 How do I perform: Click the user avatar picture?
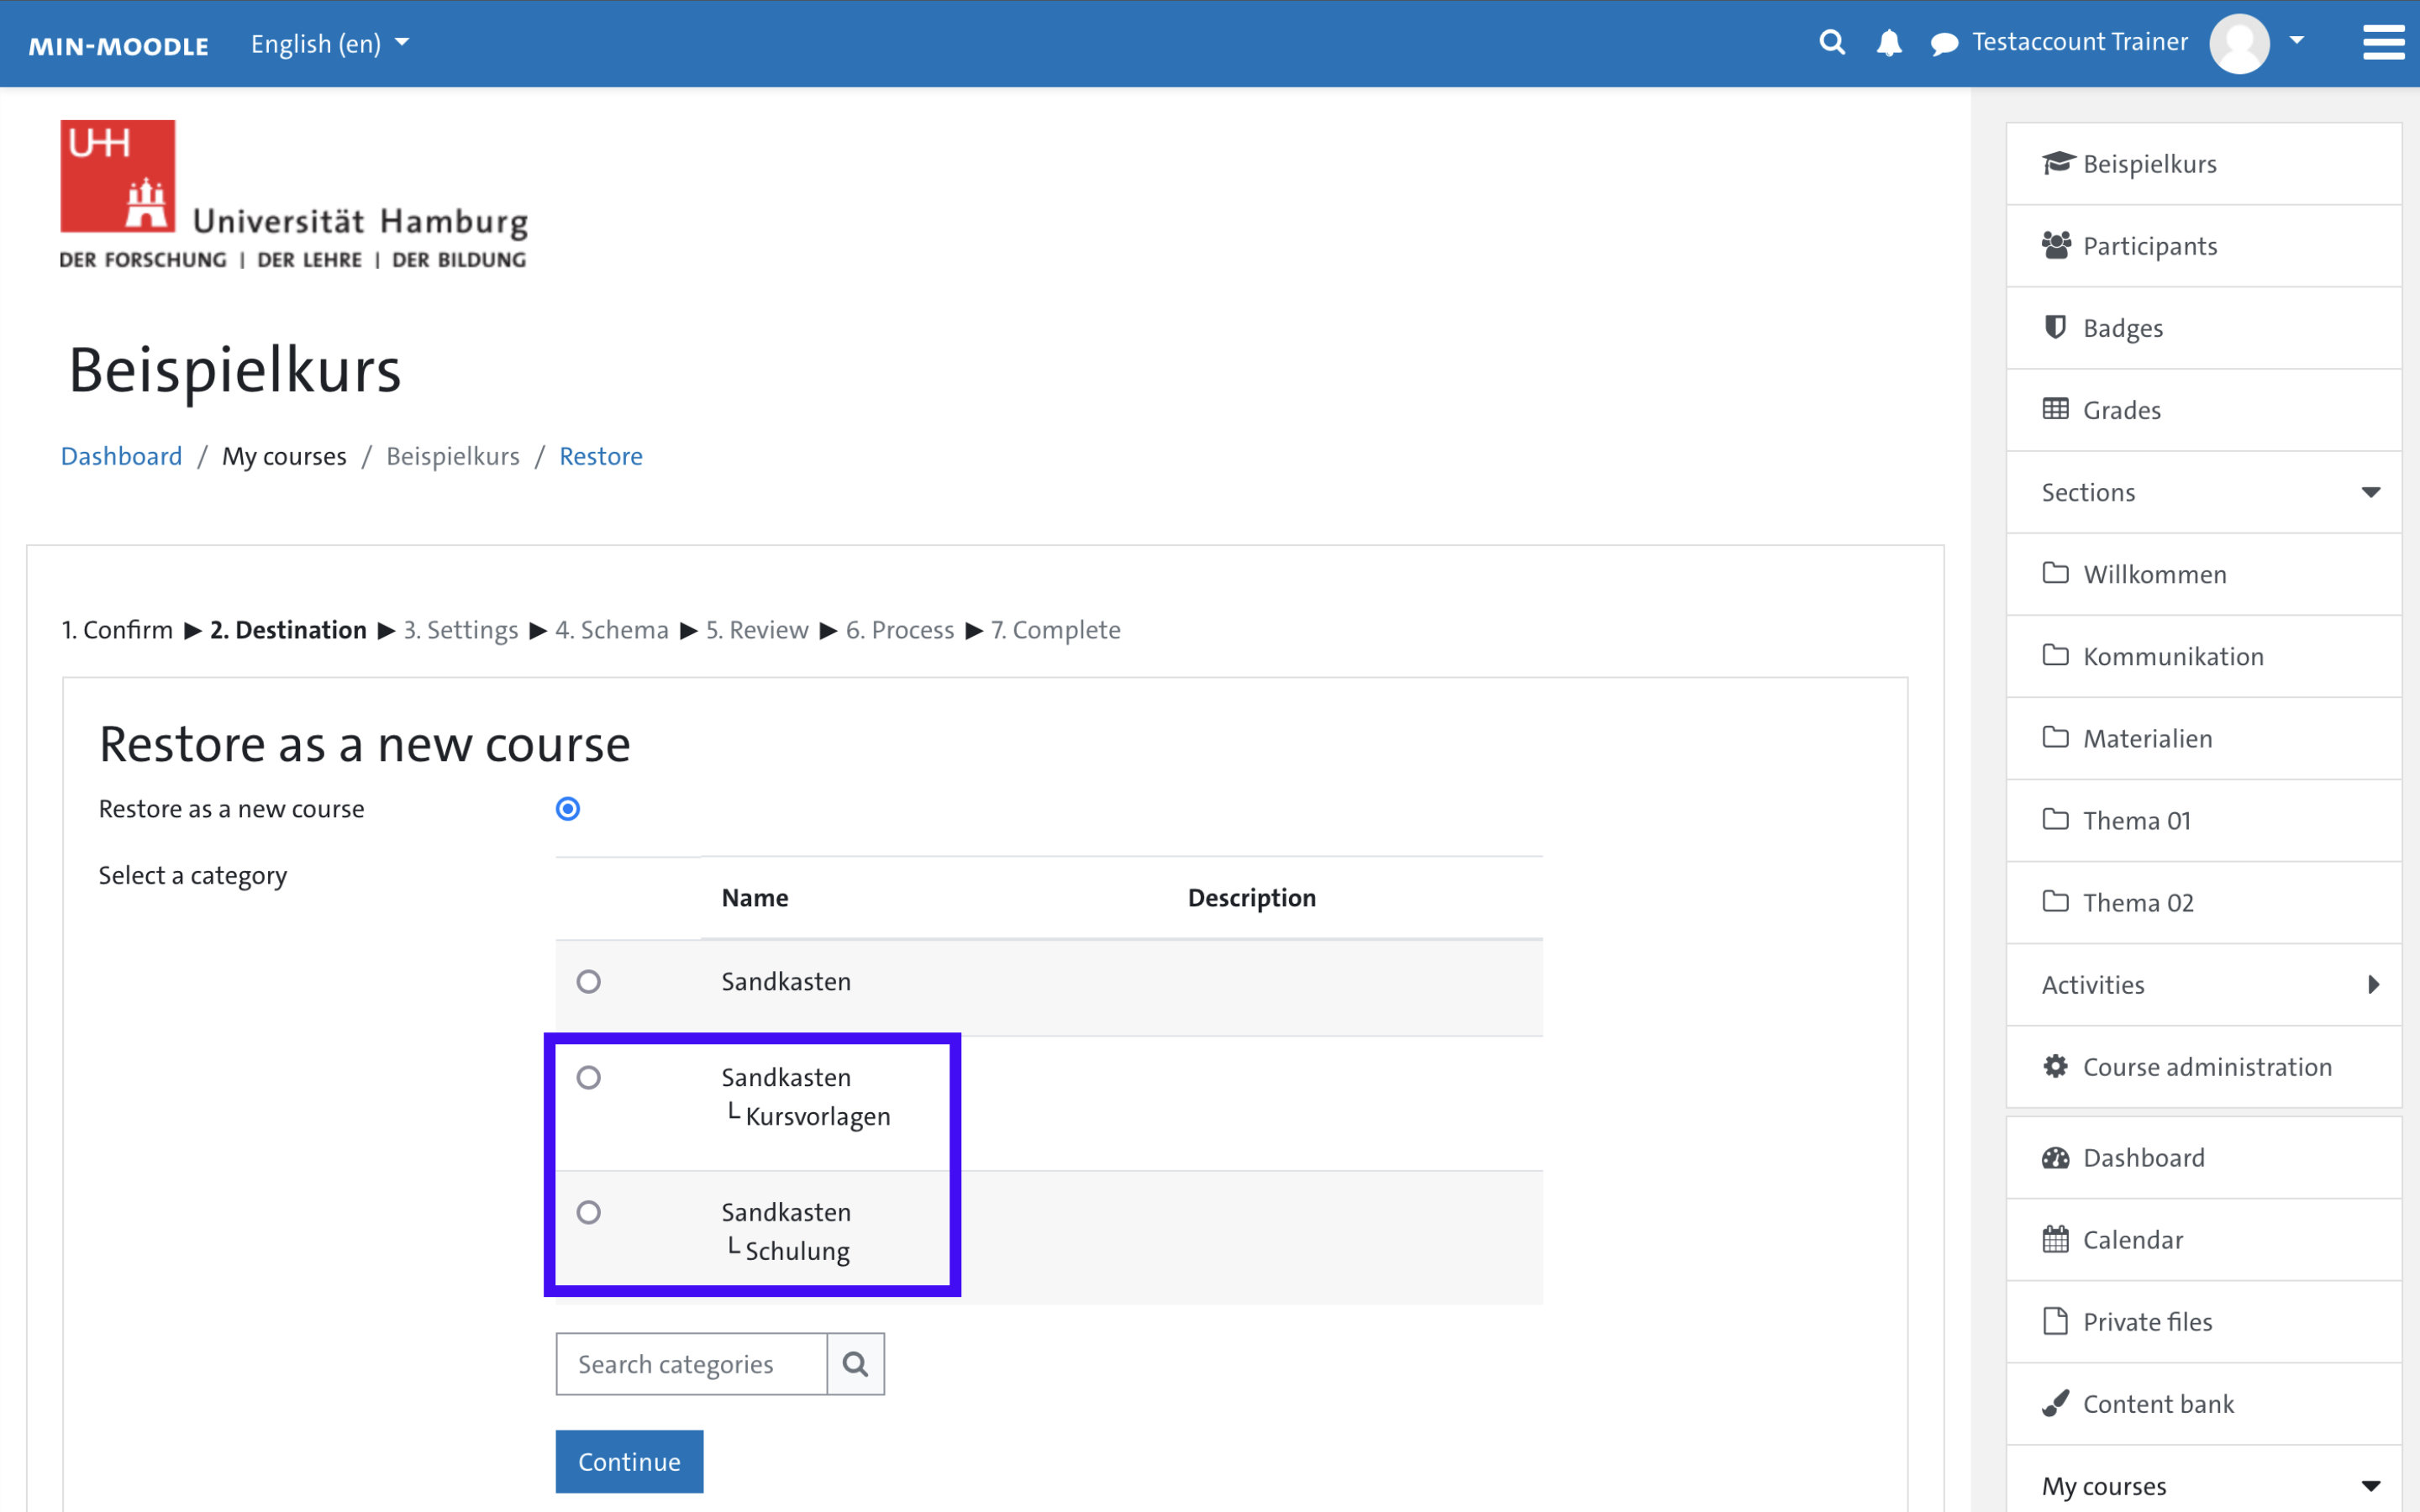click(2239, 43)
